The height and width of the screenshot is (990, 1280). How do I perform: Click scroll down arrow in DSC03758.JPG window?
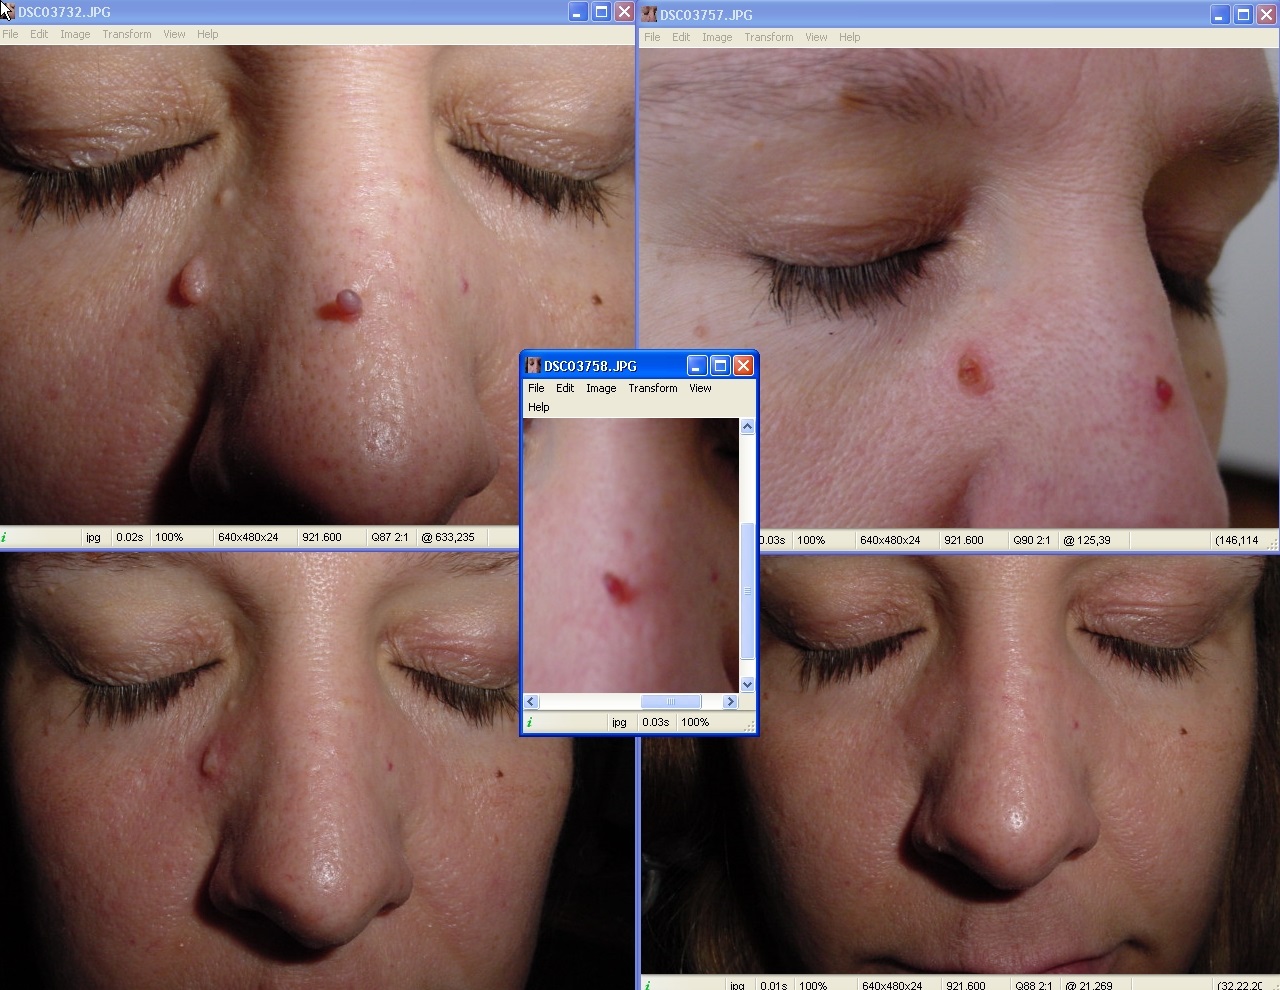point(747,684)
